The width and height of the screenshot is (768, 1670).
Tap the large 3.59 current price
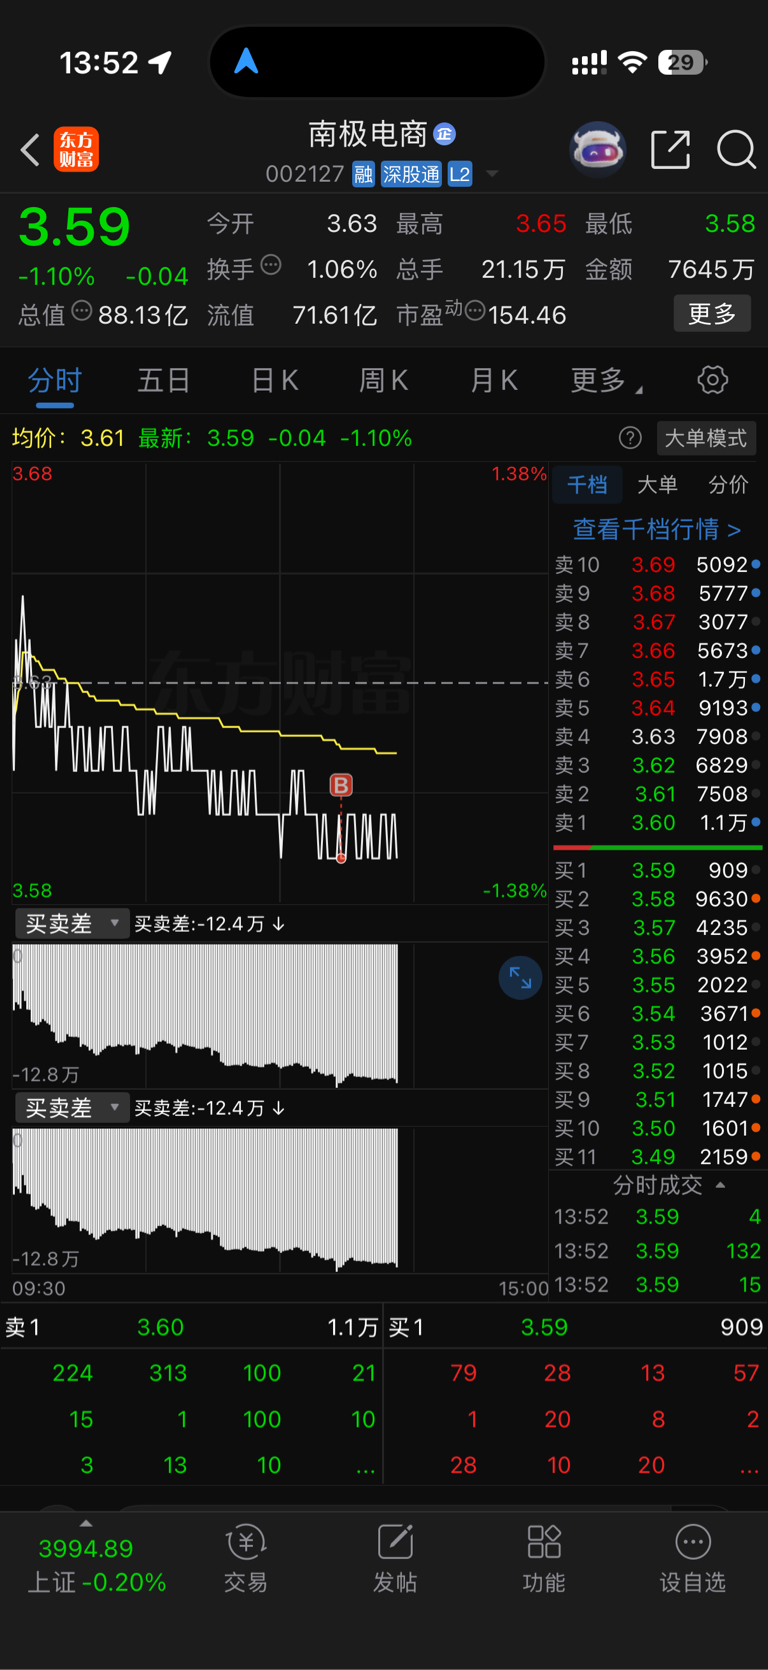click(75, 227)
